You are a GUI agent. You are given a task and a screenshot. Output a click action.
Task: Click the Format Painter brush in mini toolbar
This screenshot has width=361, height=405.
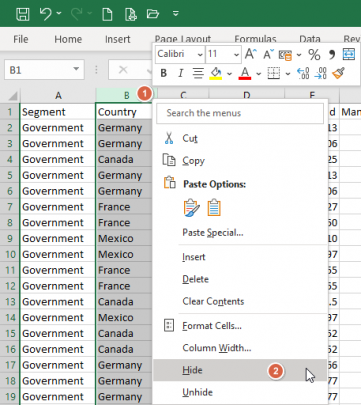pyautogui.click(x=338, y=73)
